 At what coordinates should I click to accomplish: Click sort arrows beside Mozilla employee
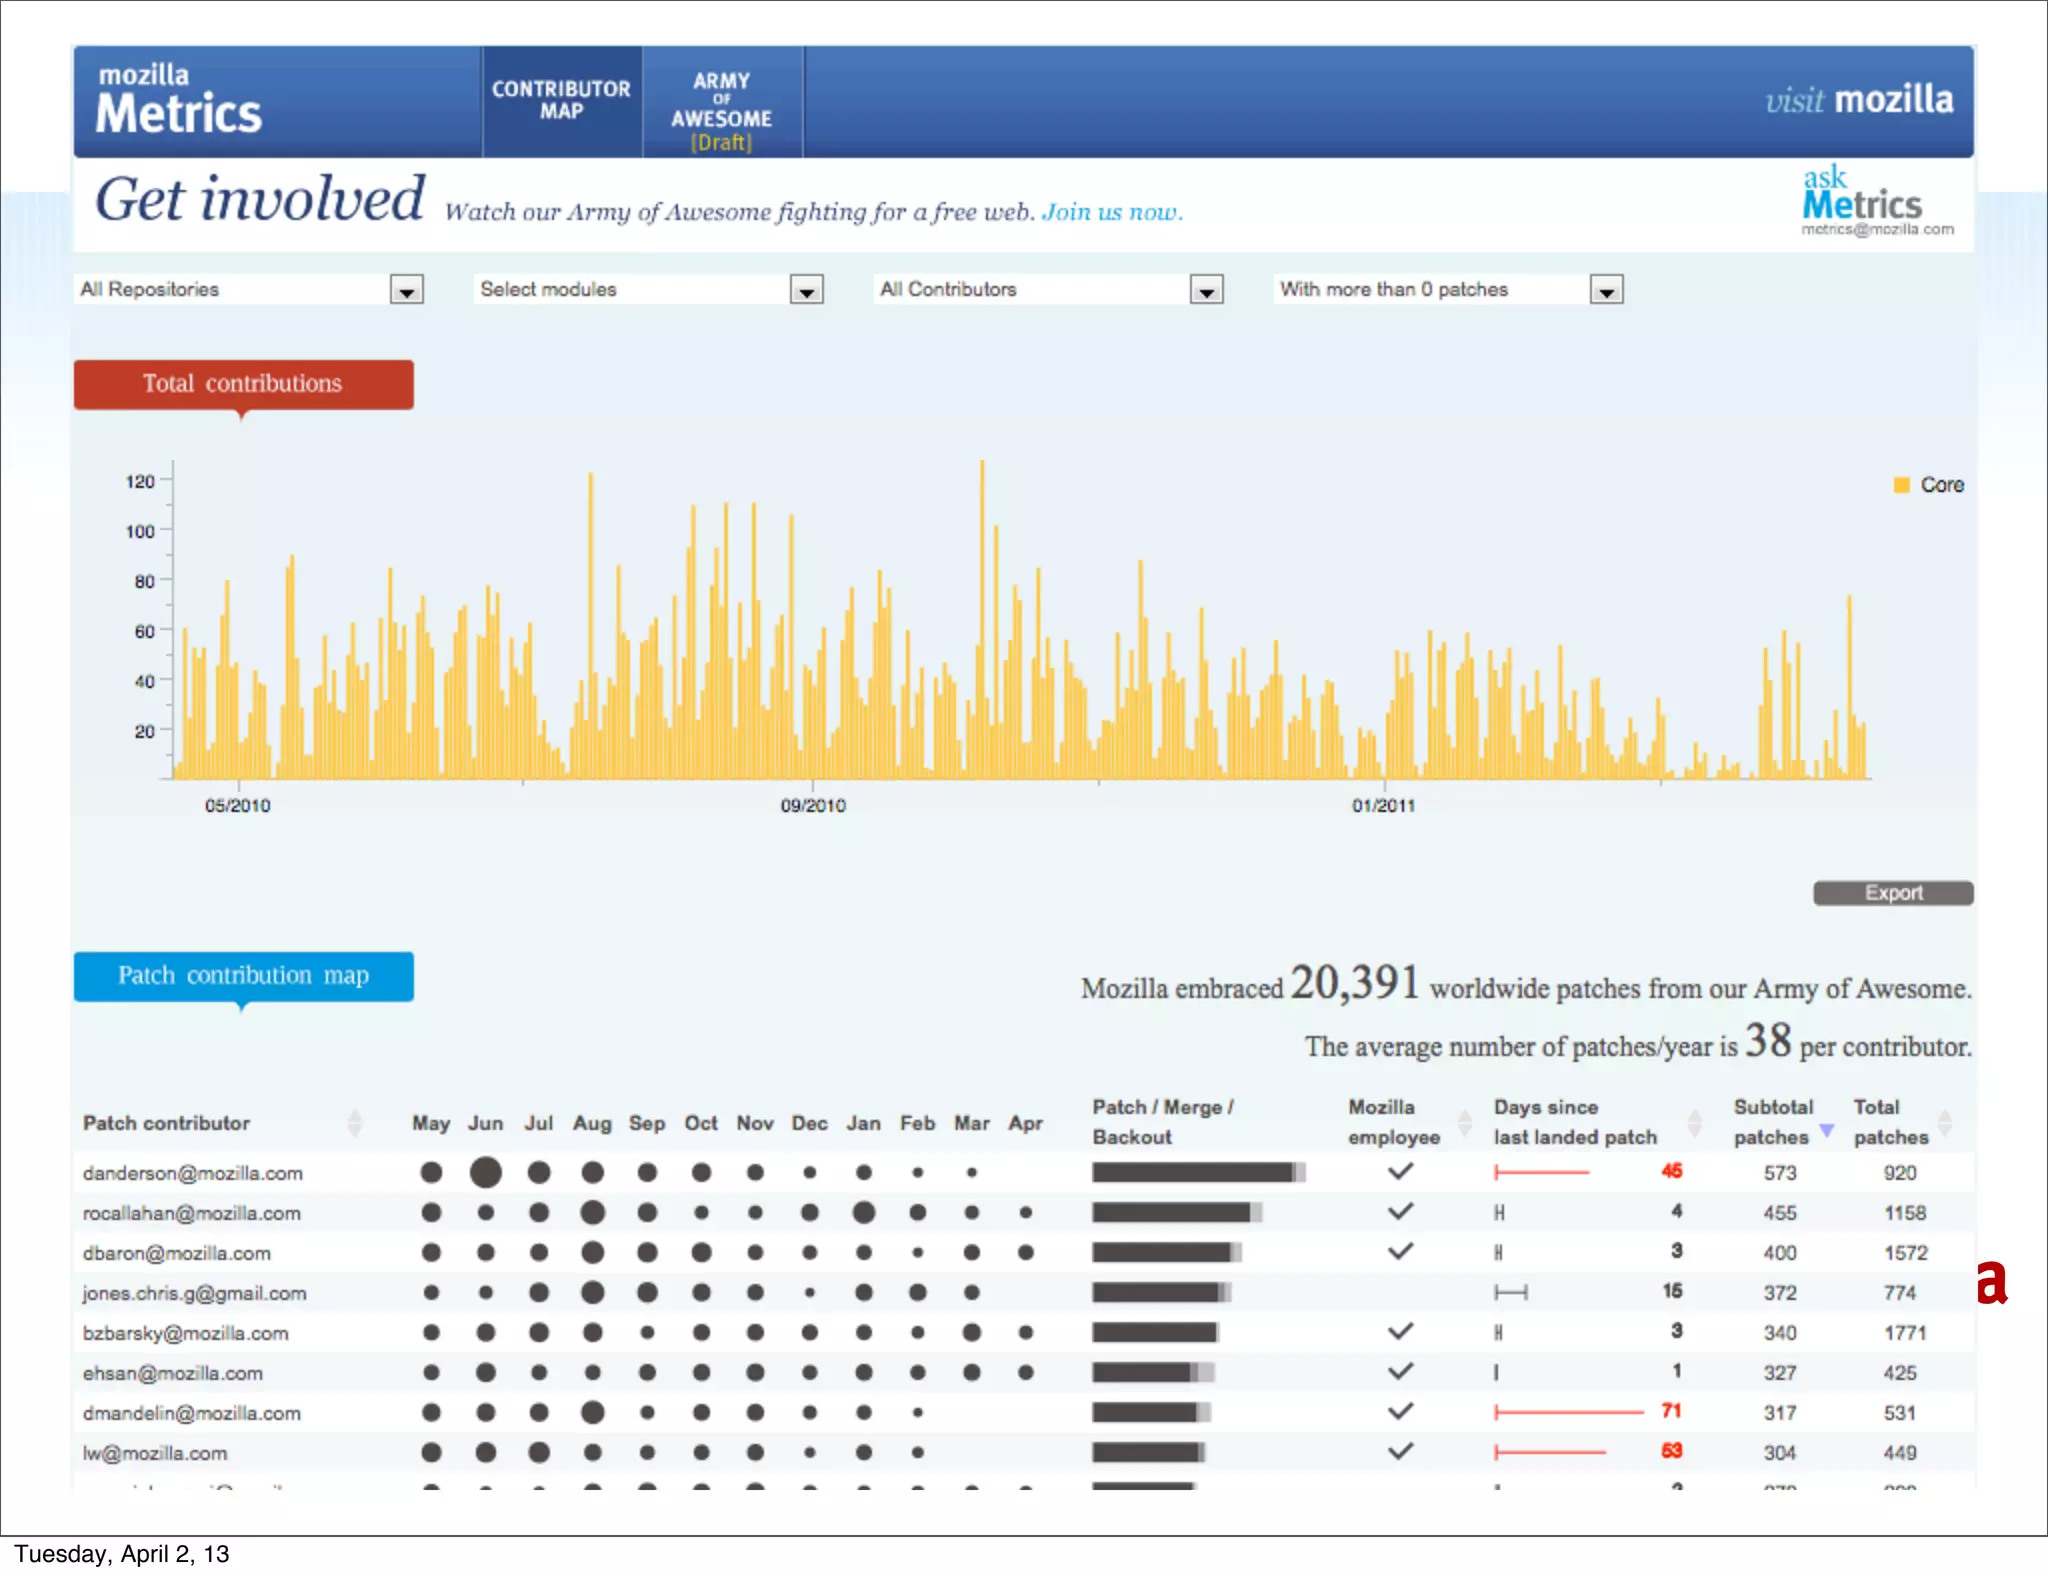[x=1465, y=1123]
